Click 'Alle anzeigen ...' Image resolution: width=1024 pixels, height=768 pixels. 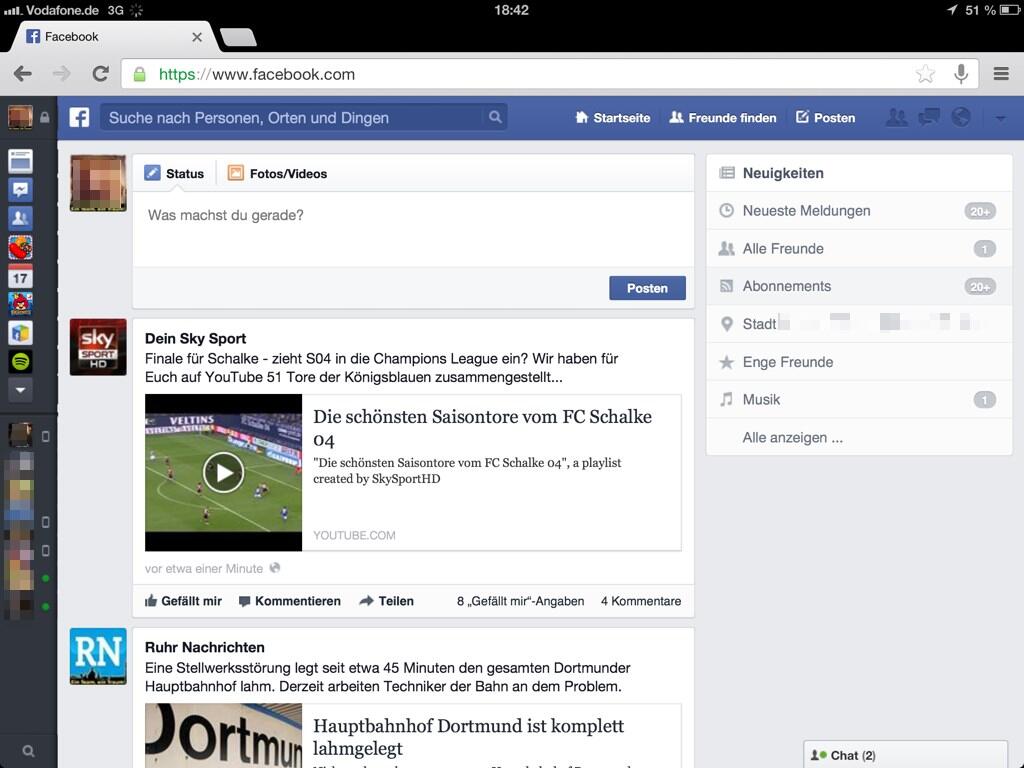tap(792, 438)
